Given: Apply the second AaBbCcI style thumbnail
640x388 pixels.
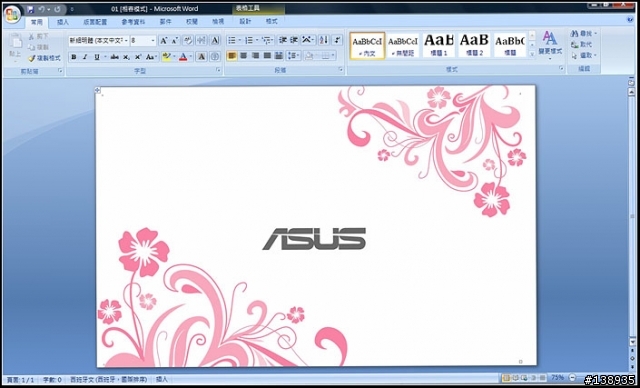Looking at the screenshot, I should (x=403, y=46).
